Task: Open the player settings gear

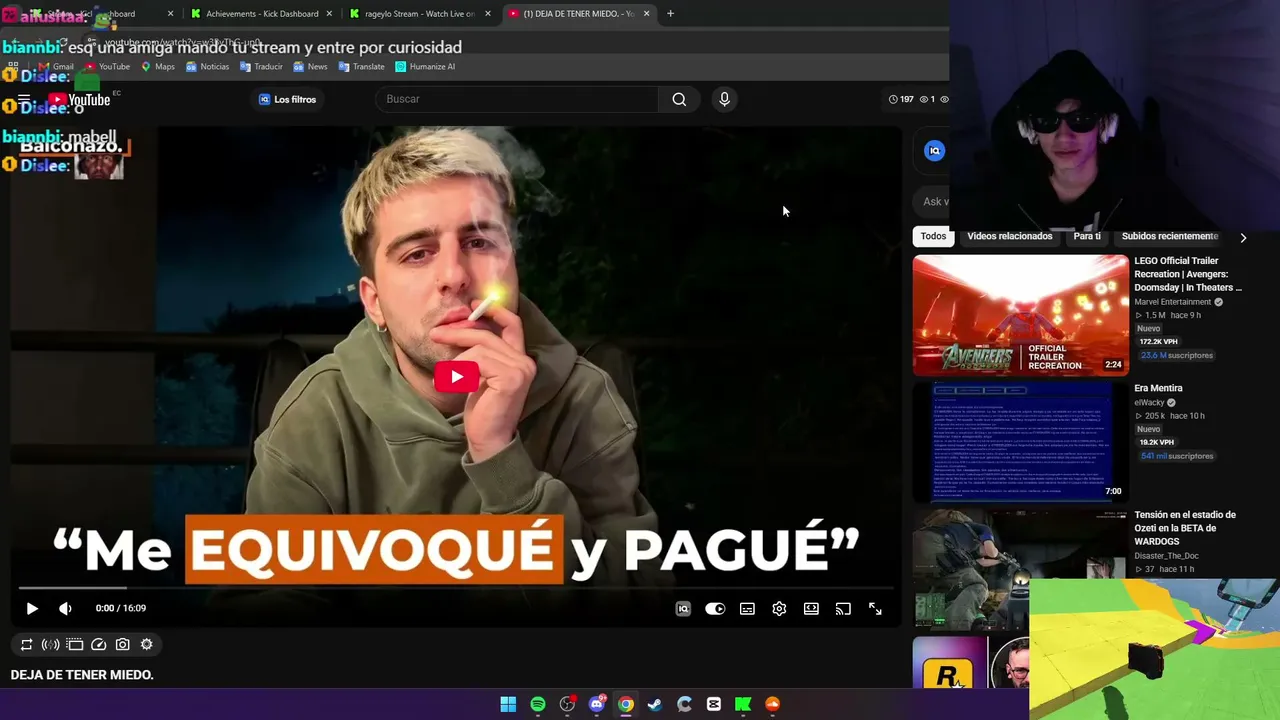Action: pyautogui.click(x=779, y=608)
